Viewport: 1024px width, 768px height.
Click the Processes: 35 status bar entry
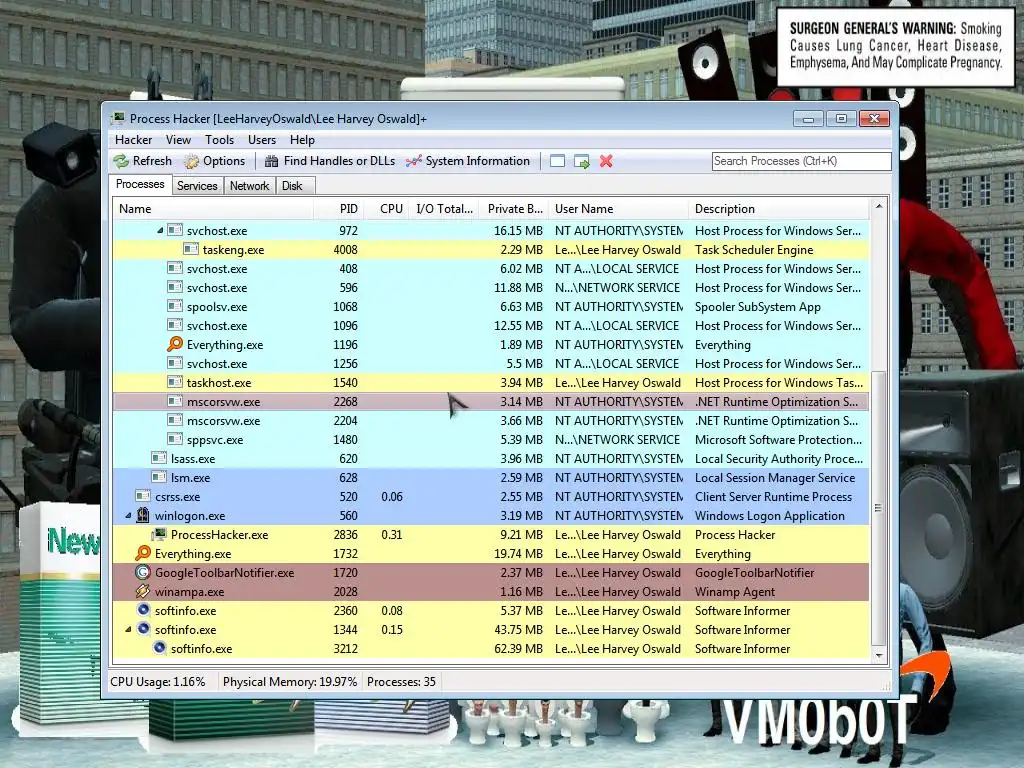click(x=401, y=681)
